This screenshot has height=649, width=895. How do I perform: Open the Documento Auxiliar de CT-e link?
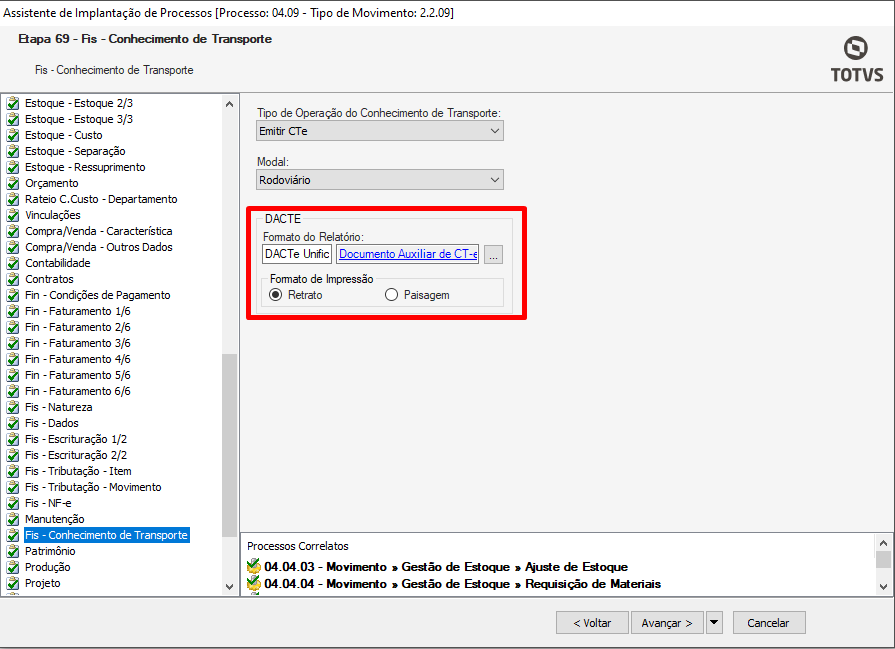click(408, 254)
